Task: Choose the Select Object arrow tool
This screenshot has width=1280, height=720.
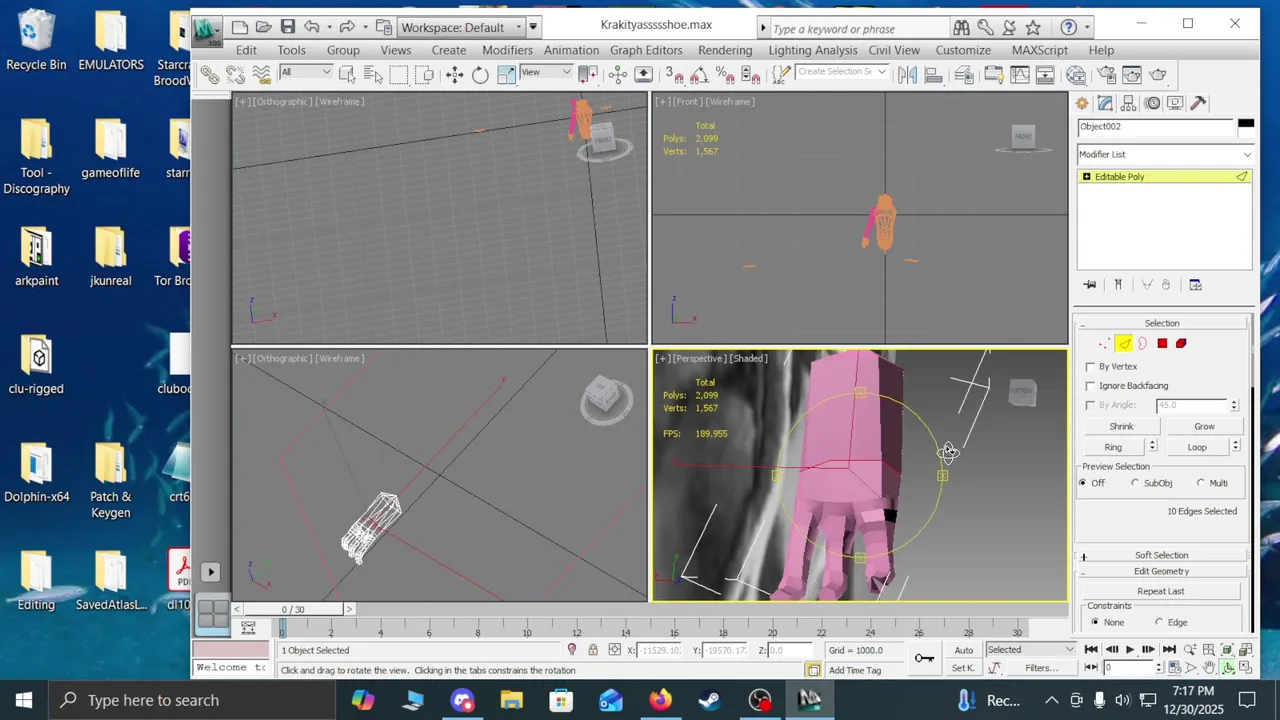Action: tap(347, 74)
